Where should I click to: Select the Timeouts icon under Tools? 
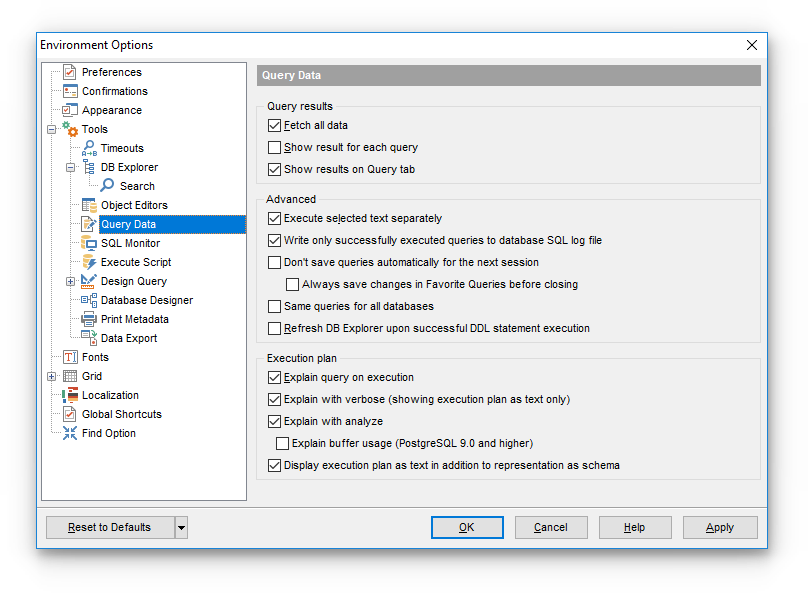(x=89, y=148)
